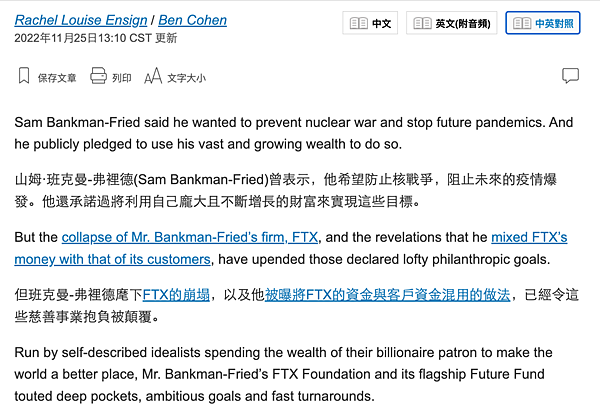Screen dimensions: 600x417
Task: Click the 保存文章 label
Action: (x=57, y=77)
